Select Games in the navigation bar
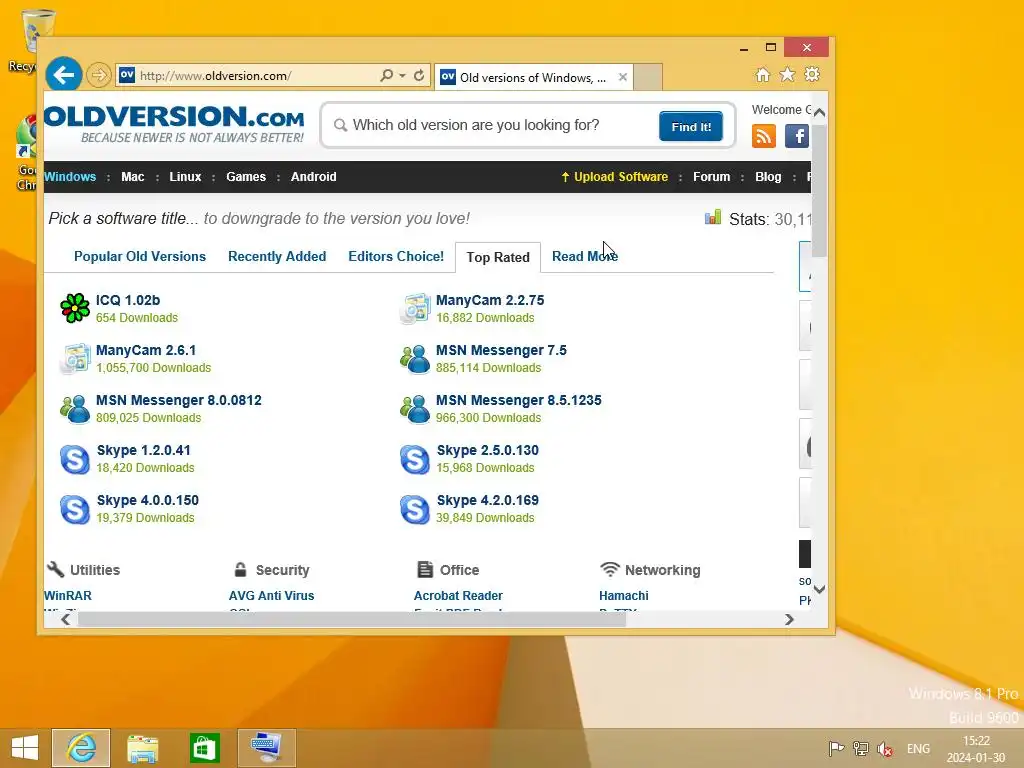 (246, 177)
